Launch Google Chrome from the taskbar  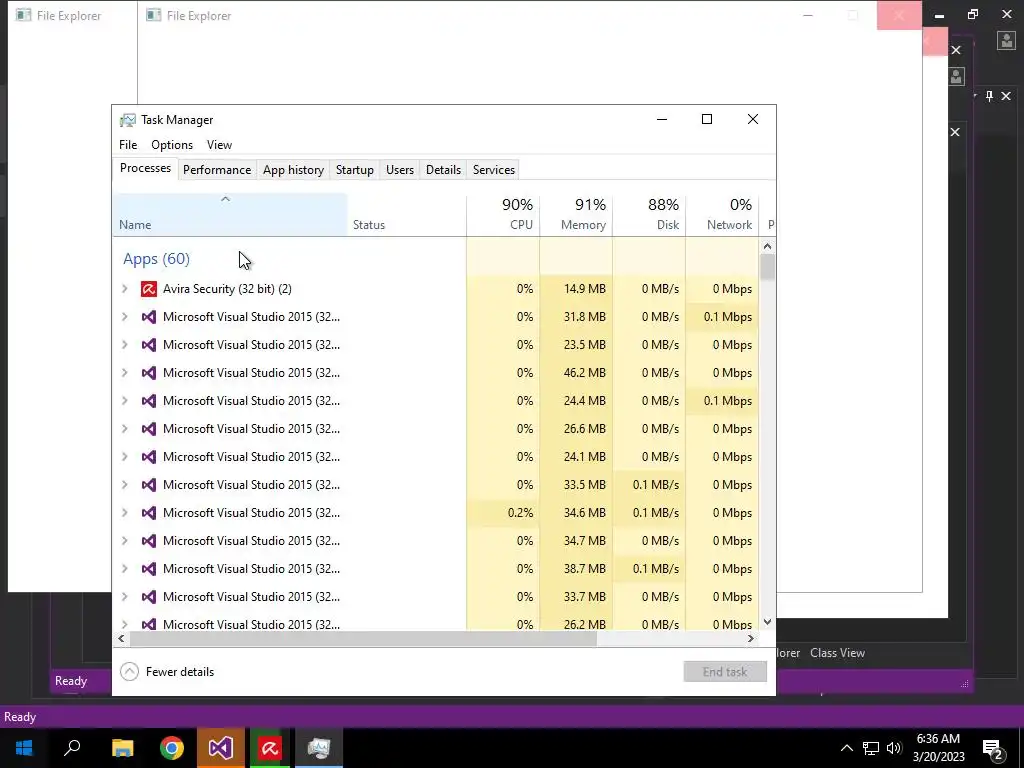tap(172, 748)
